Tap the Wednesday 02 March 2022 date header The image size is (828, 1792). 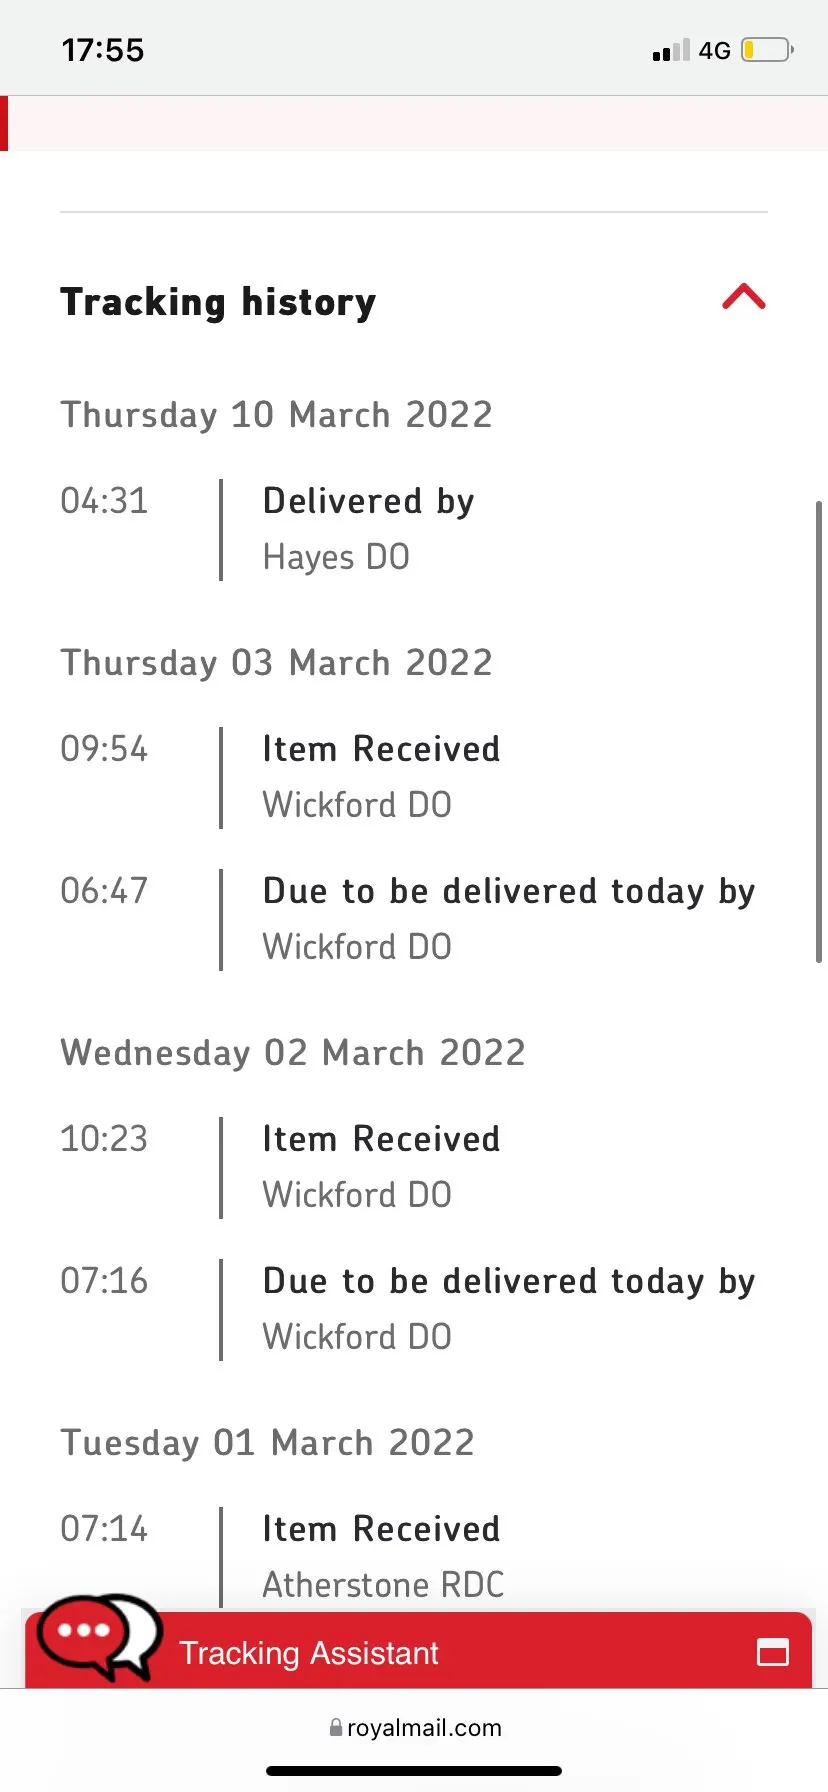click(x=293, y=1052)
